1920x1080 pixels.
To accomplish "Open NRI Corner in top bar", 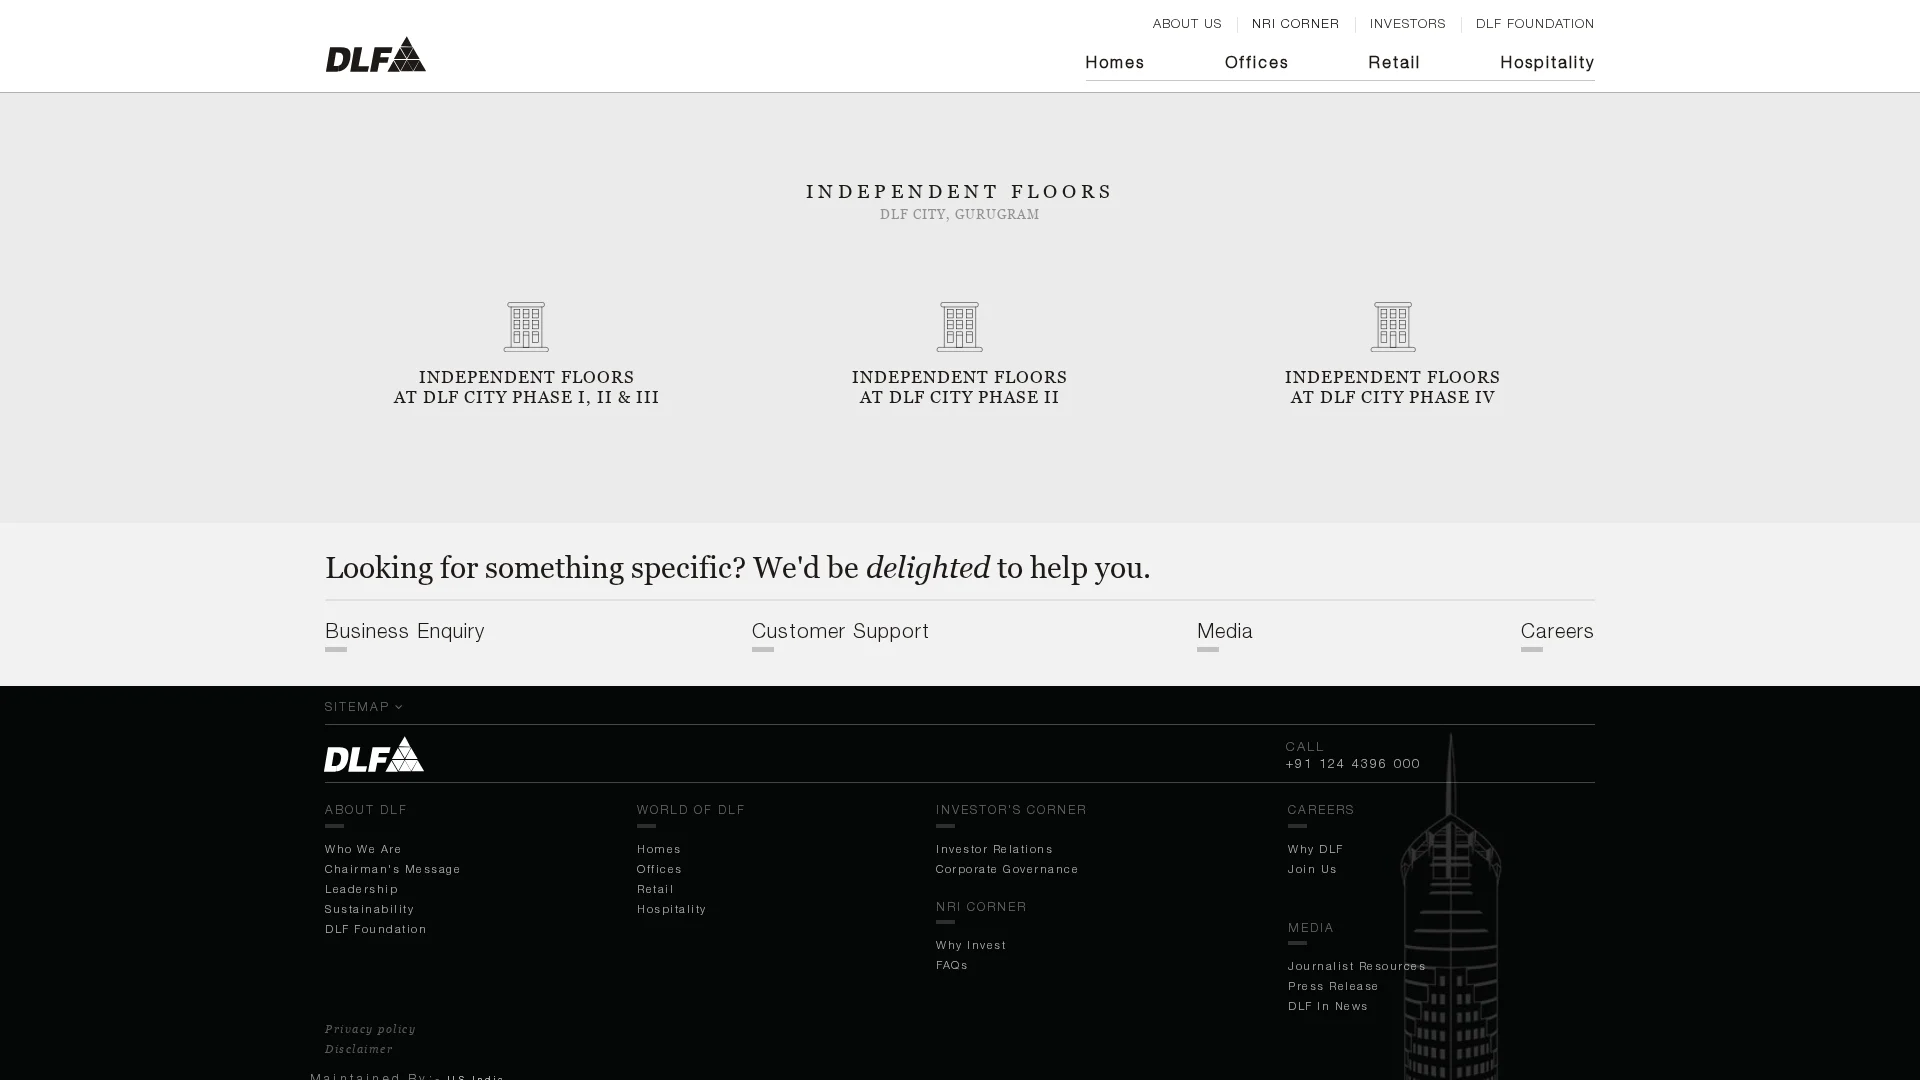I will (x=1295, y=24).
